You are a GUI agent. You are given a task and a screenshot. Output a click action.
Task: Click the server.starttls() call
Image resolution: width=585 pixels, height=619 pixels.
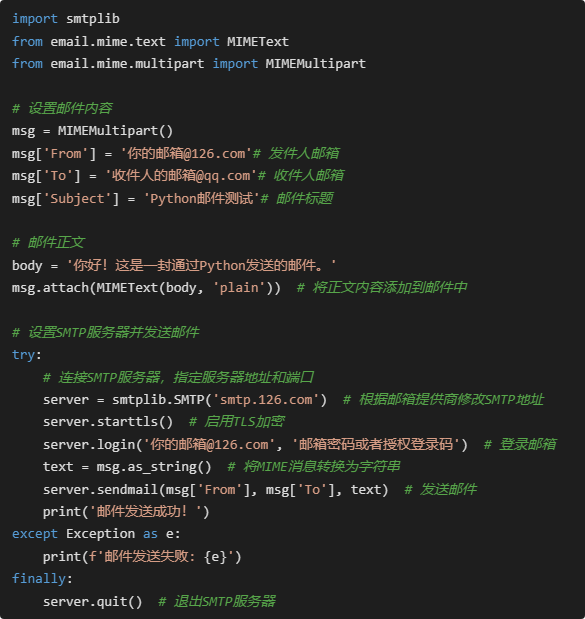pyautogui.click(x=108, y=422)
